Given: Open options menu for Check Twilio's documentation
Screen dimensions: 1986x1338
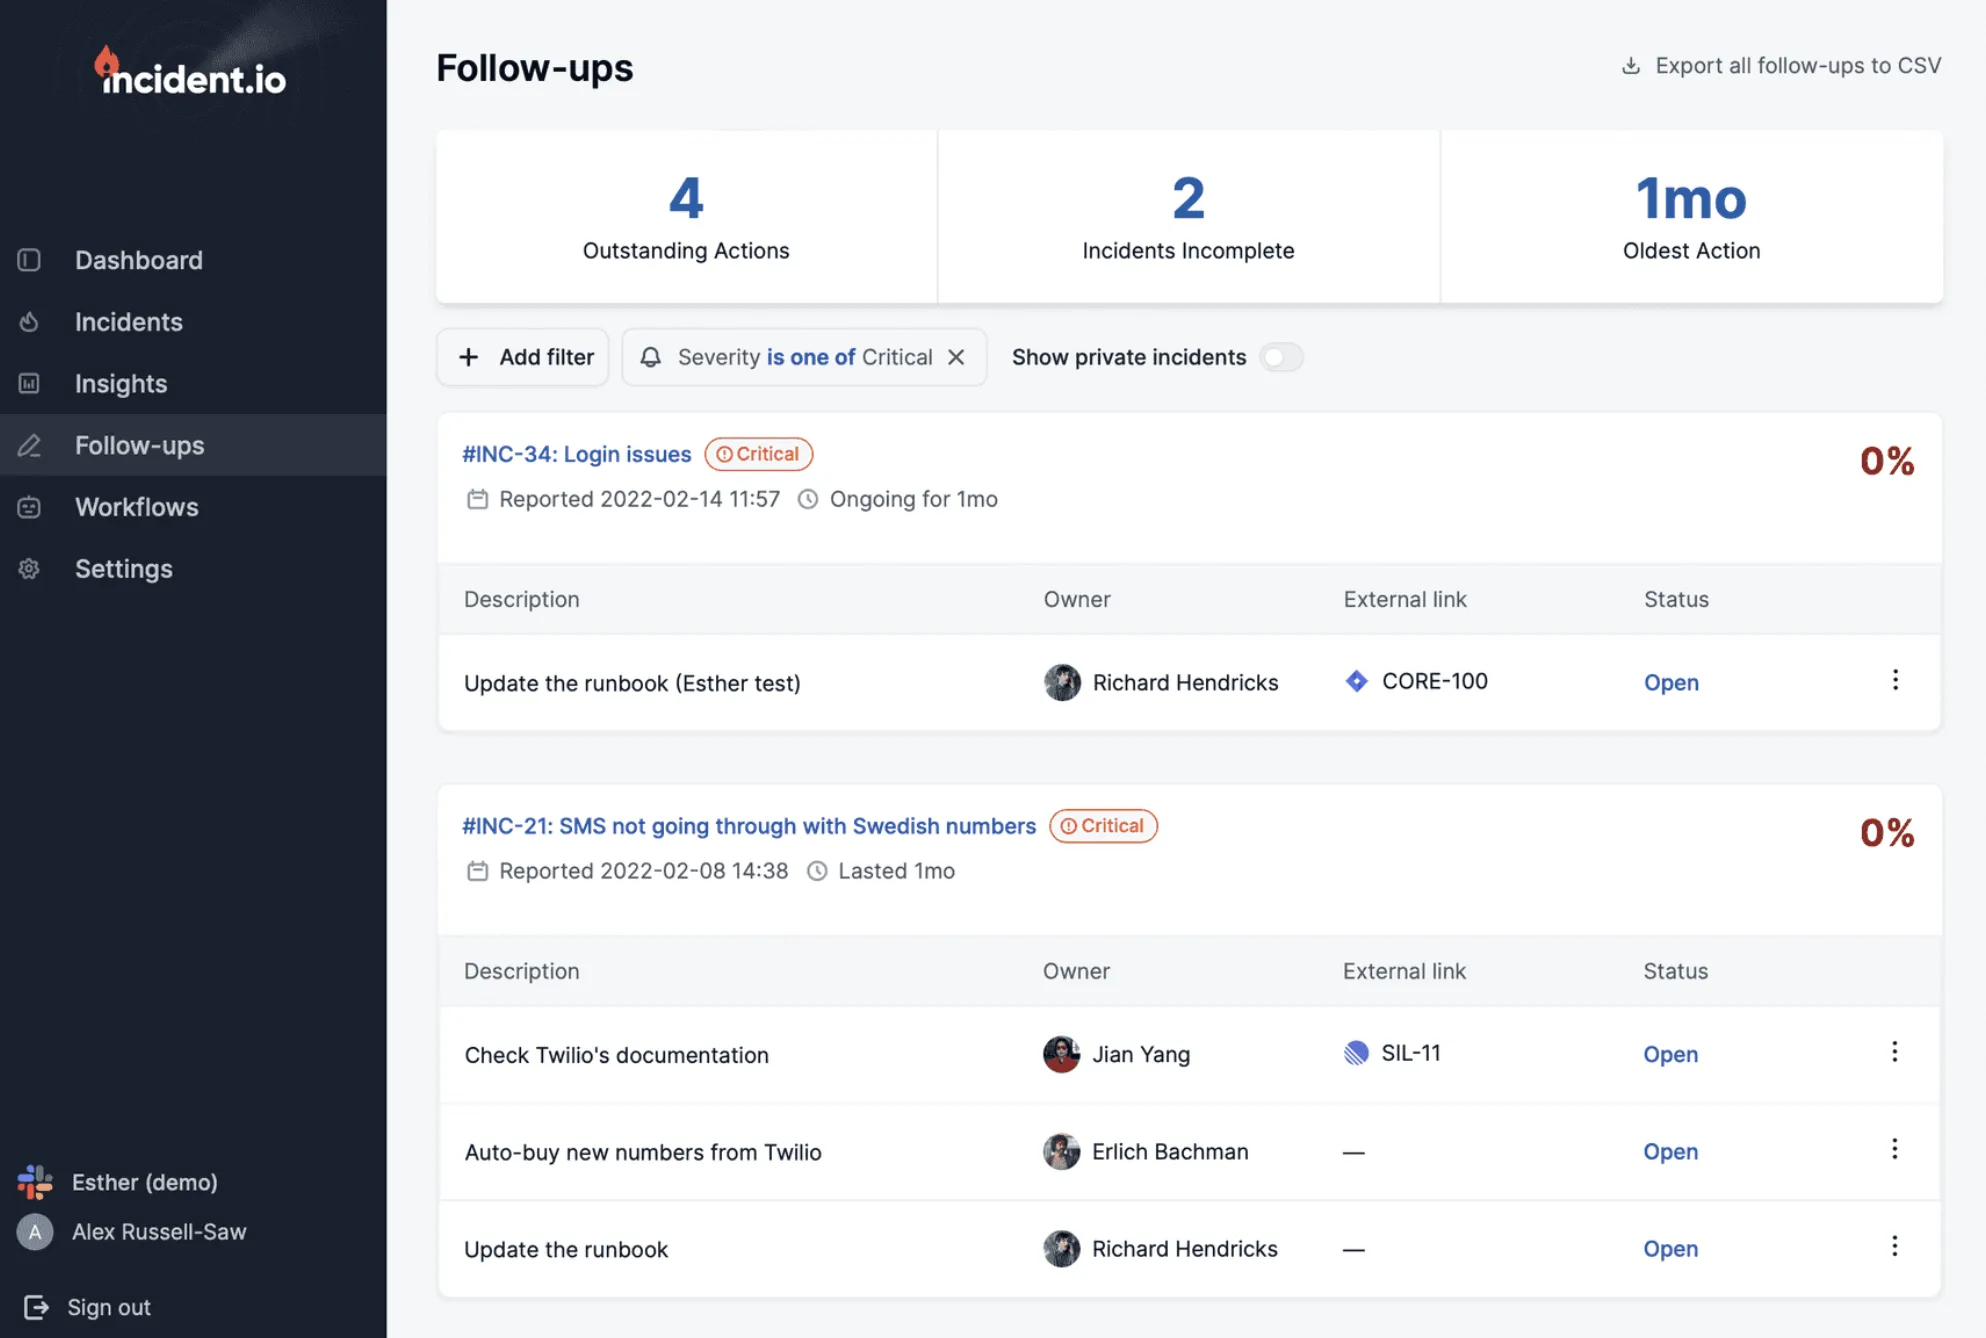Looking at the screenshot, I should pyautogui.click(x=1894, y=1052).
